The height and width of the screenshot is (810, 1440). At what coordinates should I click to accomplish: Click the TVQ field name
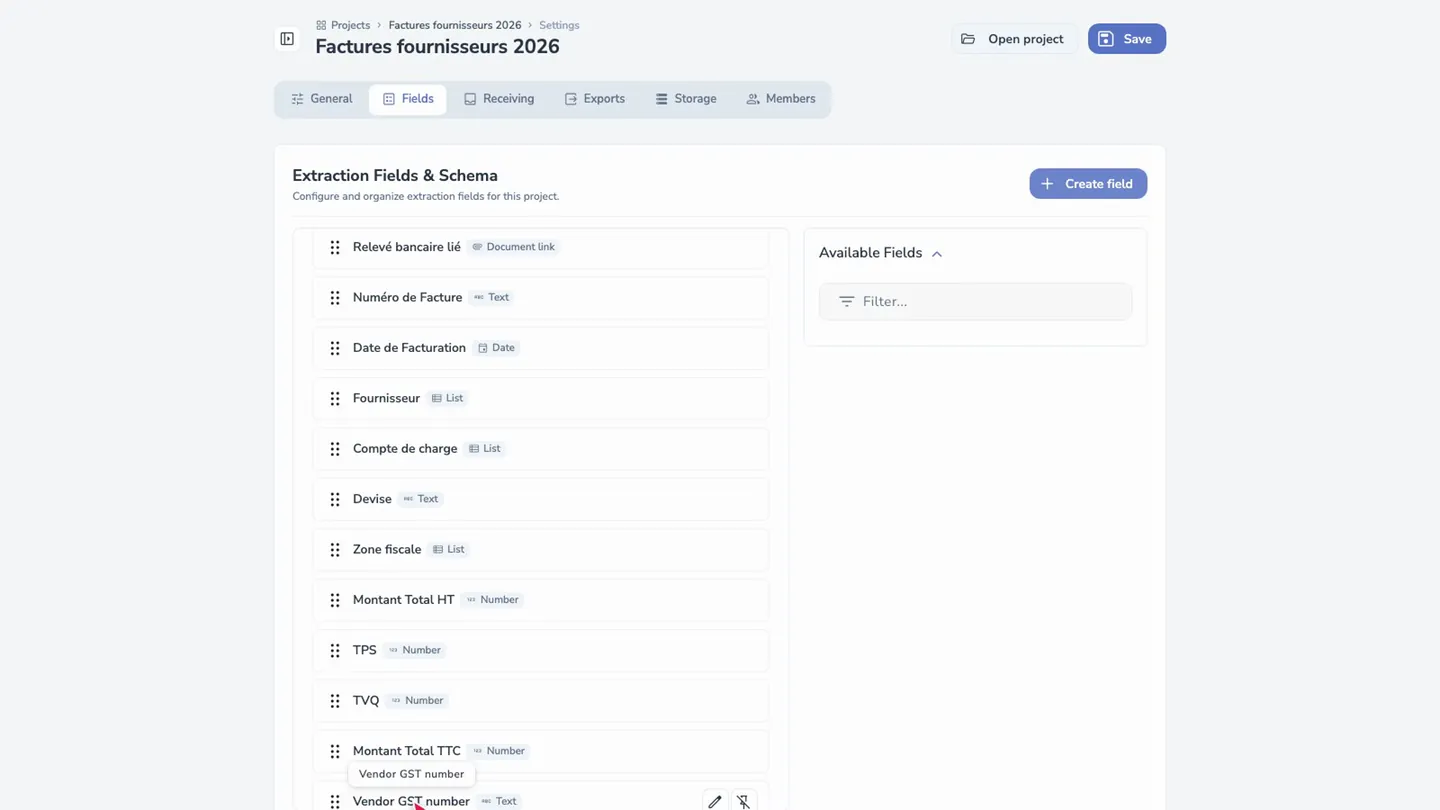pos(366,701)
